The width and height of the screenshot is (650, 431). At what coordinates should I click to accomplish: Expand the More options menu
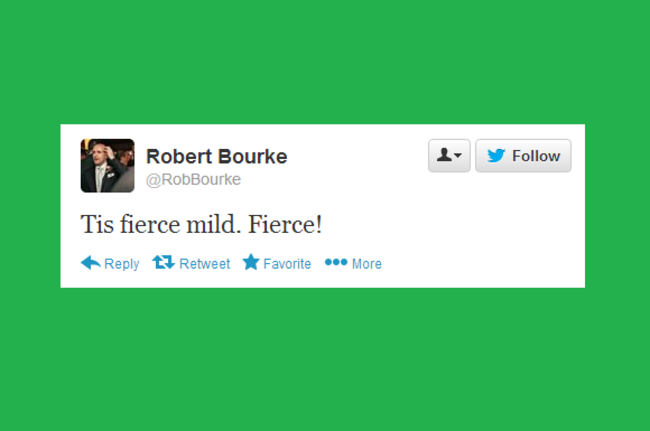353,263
